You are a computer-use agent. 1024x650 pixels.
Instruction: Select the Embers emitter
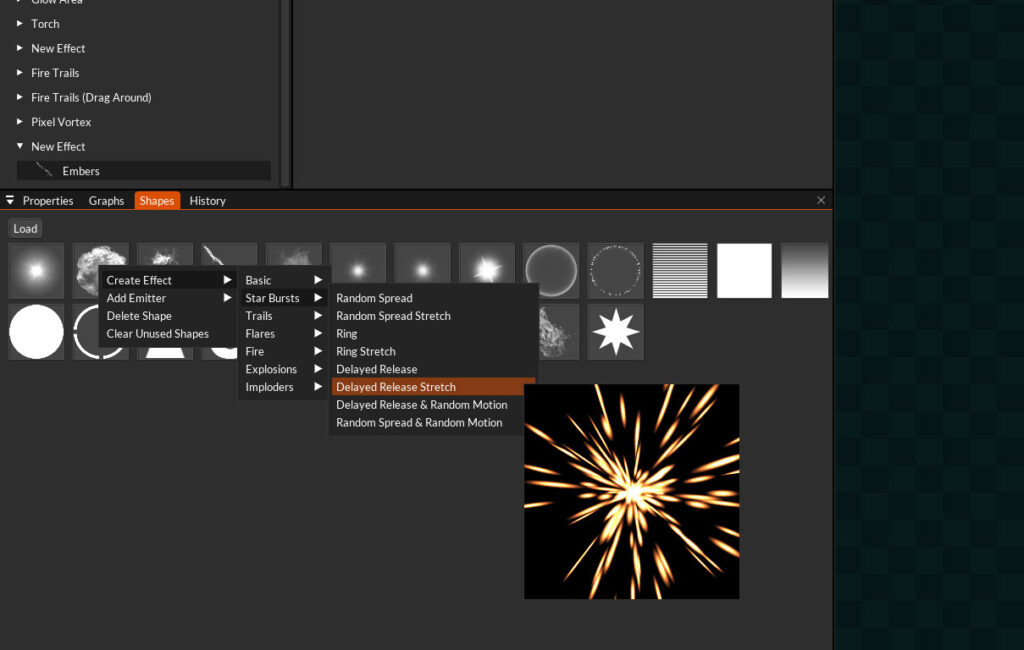click(x=81, y=170)
